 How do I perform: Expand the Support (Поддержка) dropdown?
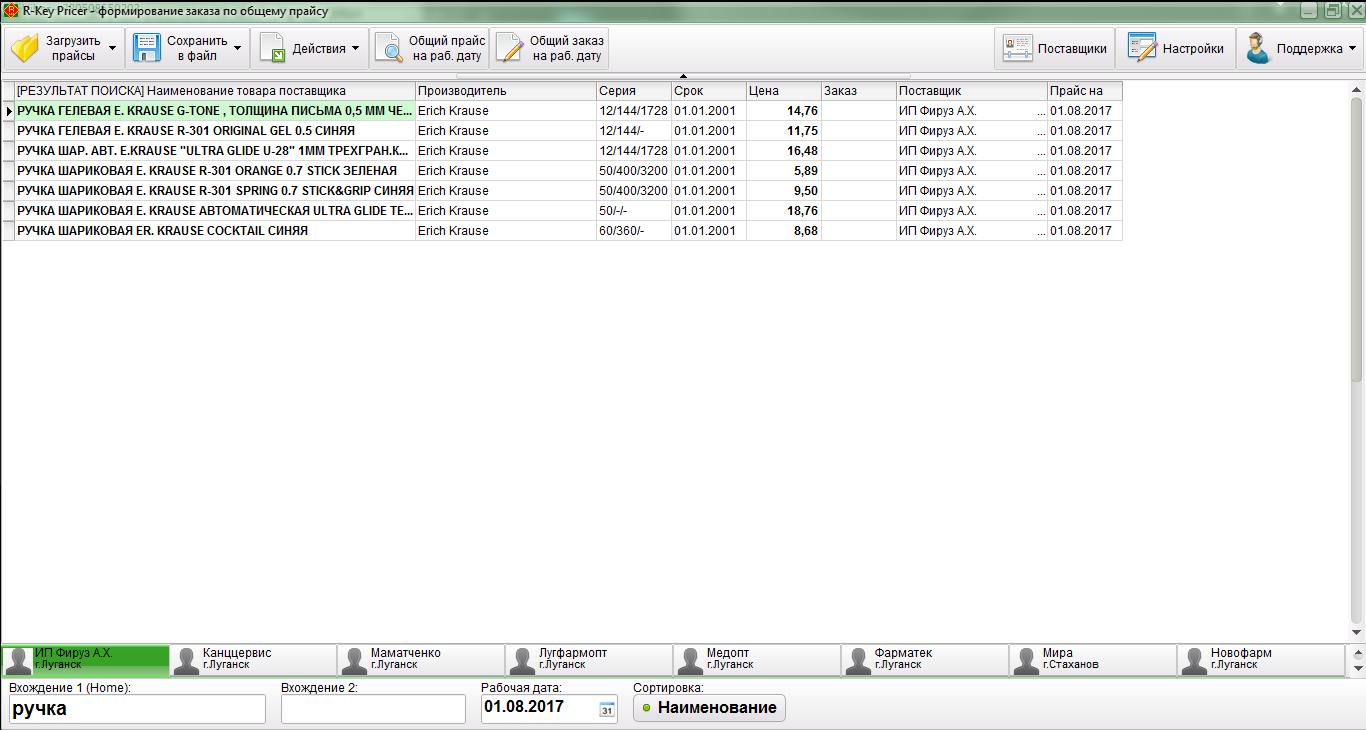(1352, 48)
